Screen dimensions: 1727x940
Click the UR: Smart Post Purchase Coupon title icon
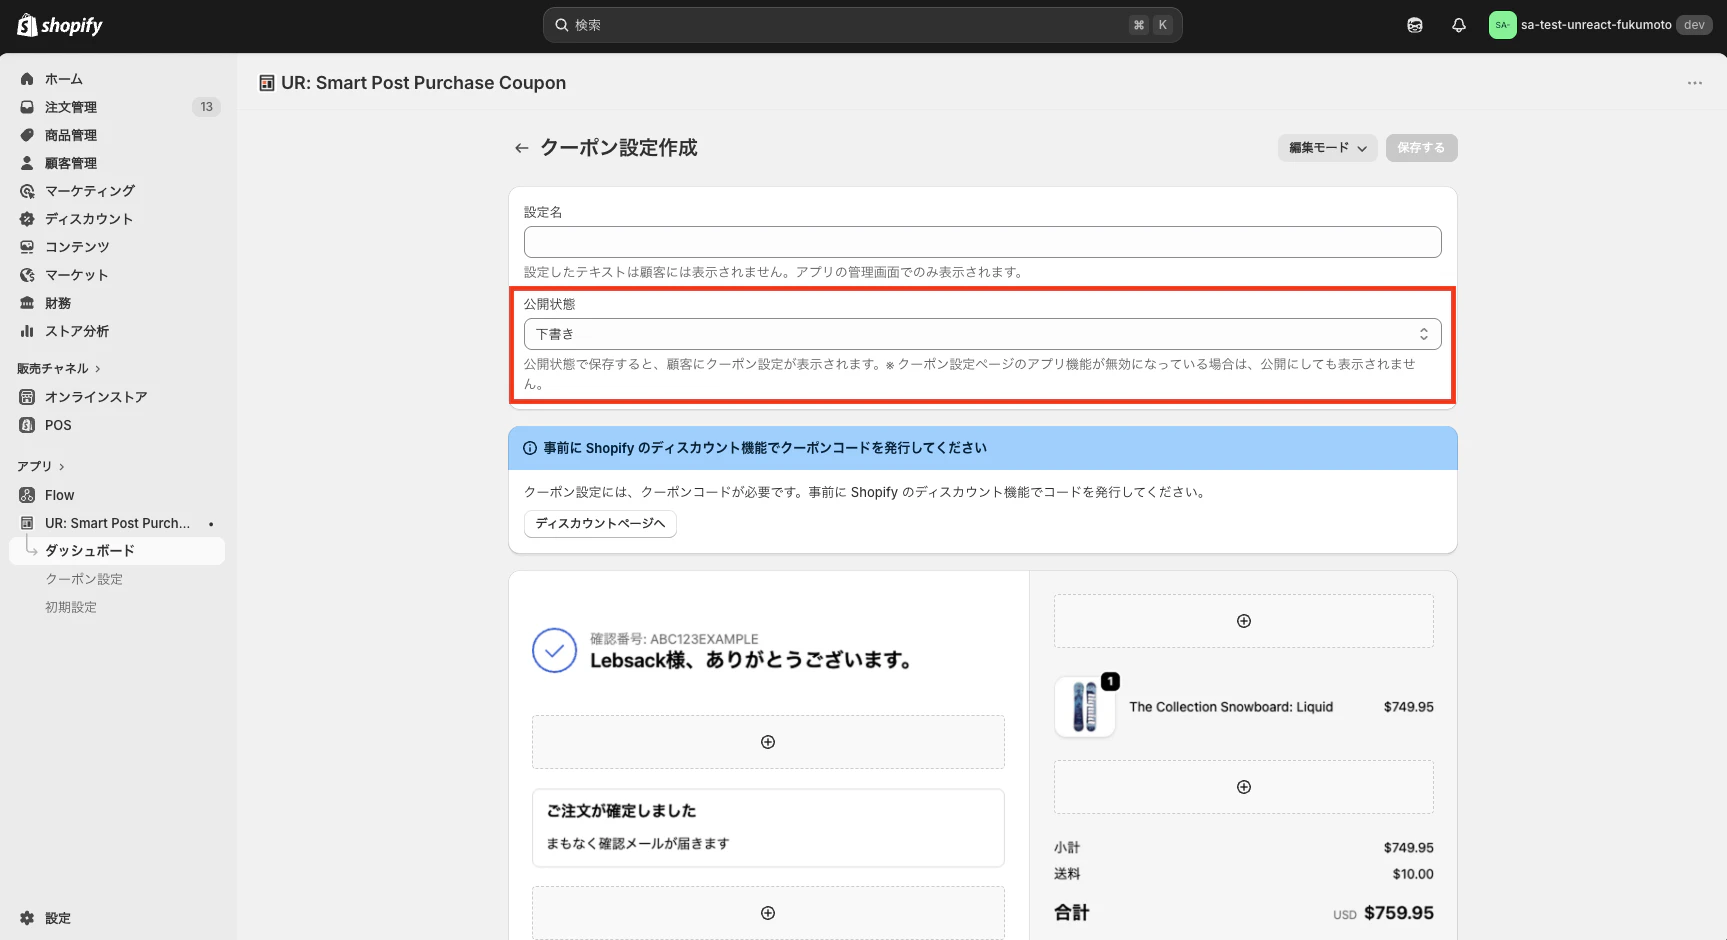(267, 83)
